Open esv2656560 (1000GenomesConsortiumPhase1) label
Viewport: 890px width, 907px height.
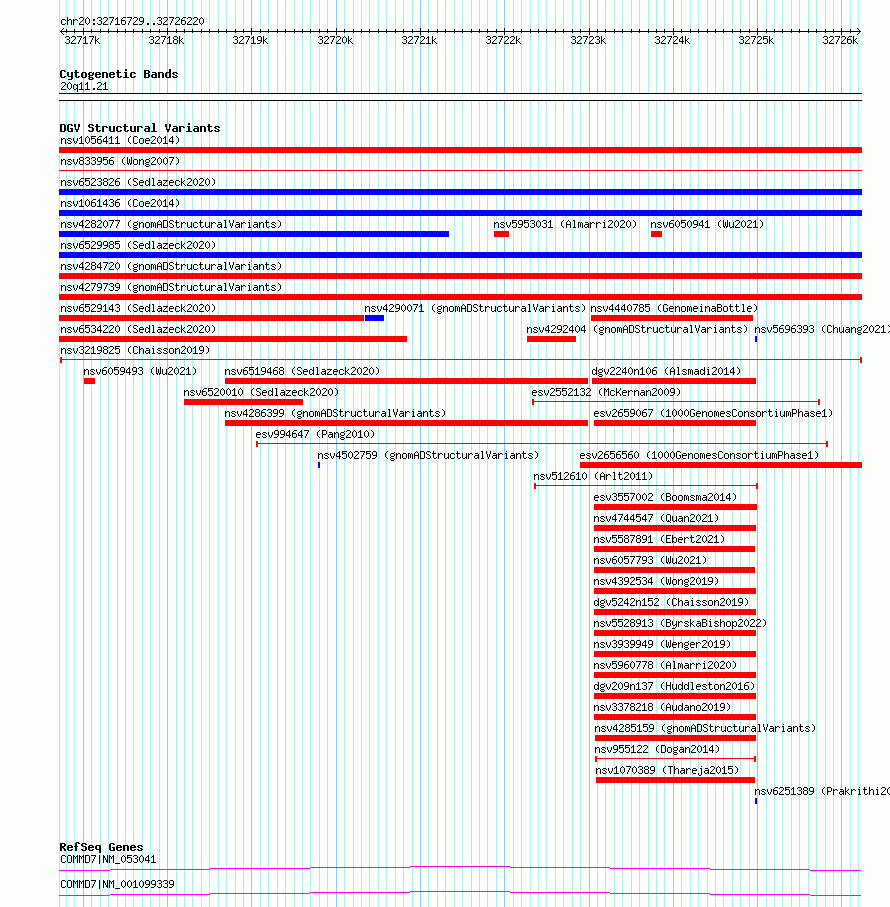[x=699, y=455]
